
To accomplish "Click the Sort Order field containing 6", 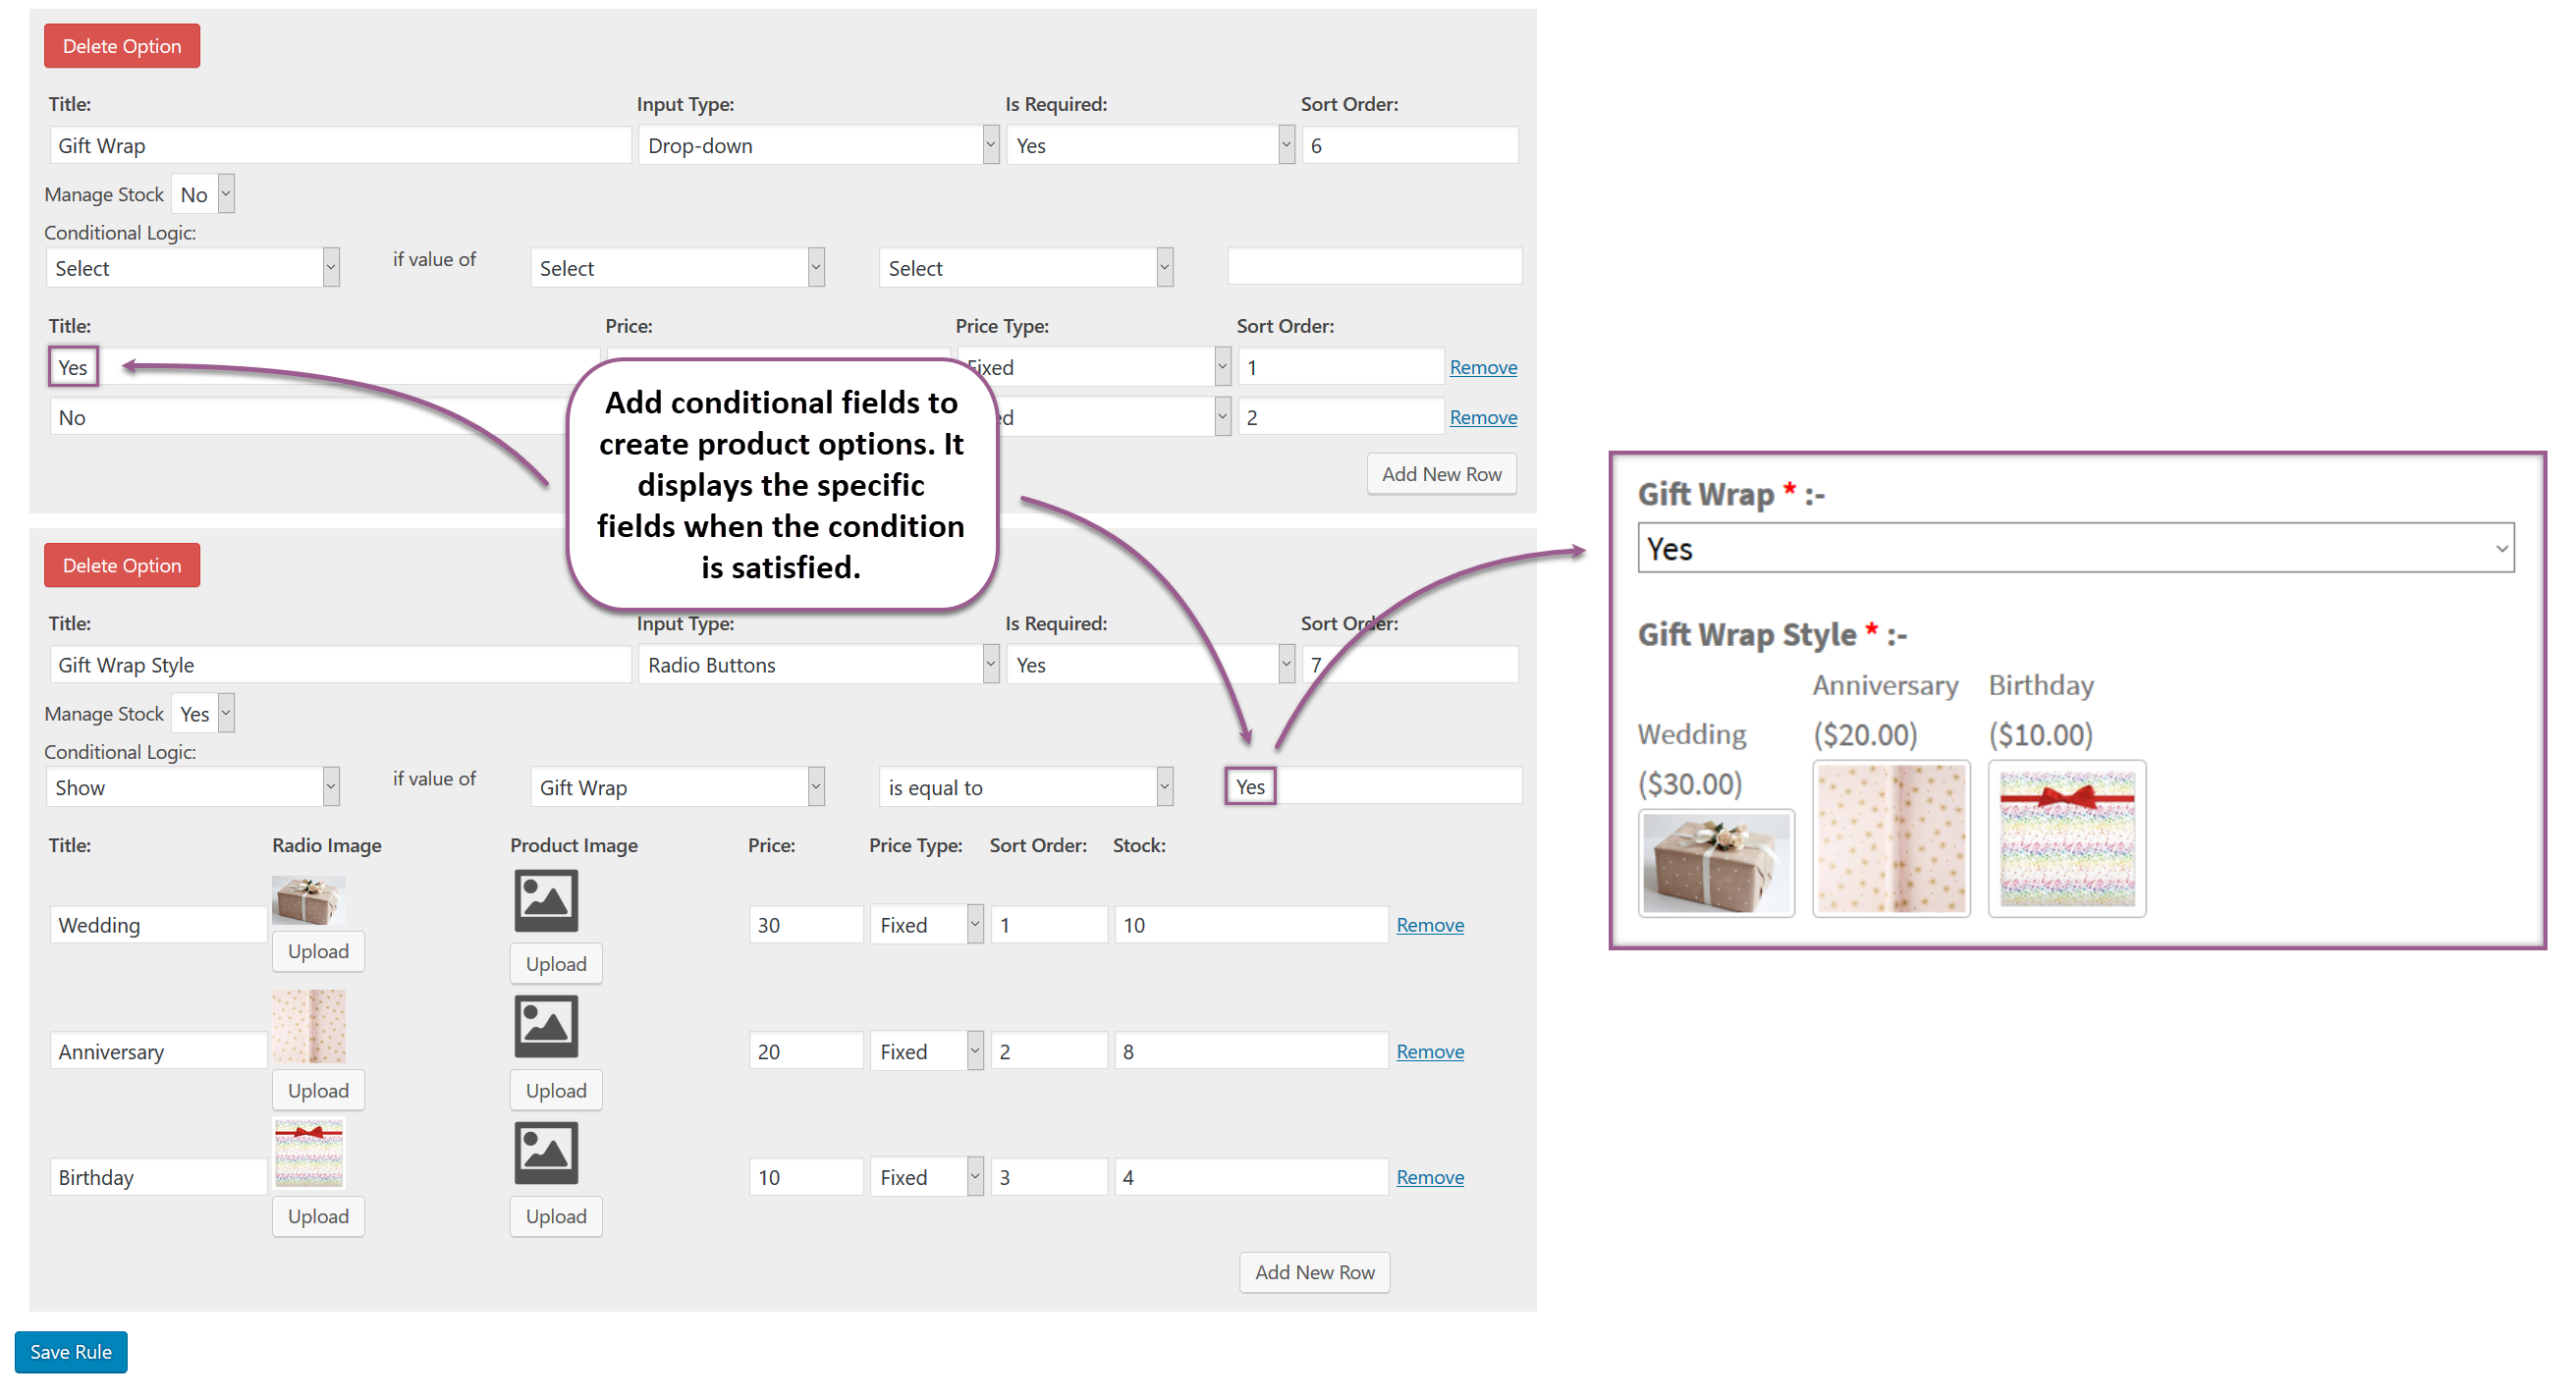I will [1409, 144].
